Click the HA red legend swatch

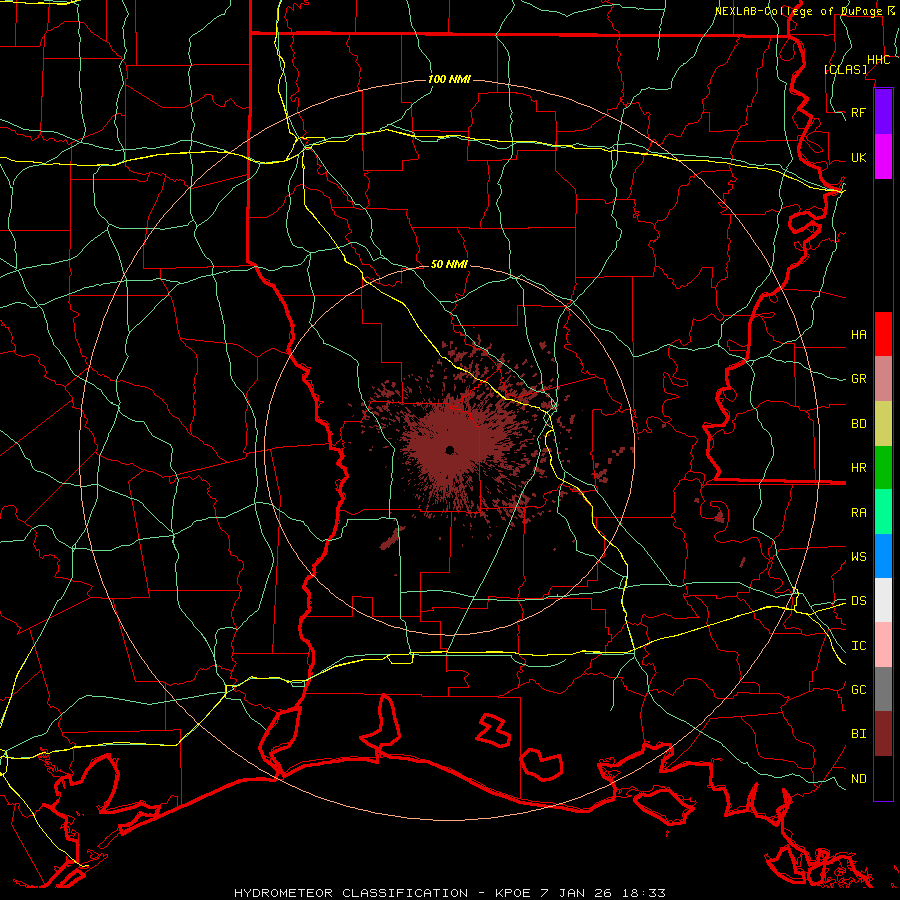(x=883, y=334)
